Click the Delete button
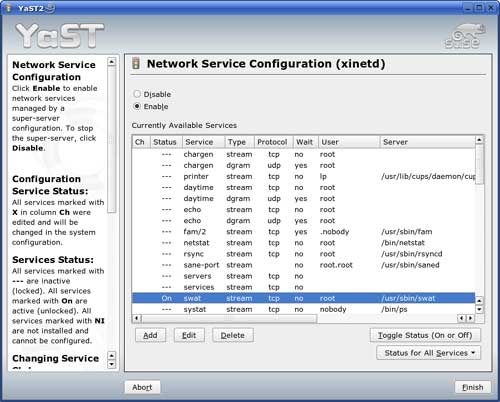 pyautogui.click(x=233, y=335)
